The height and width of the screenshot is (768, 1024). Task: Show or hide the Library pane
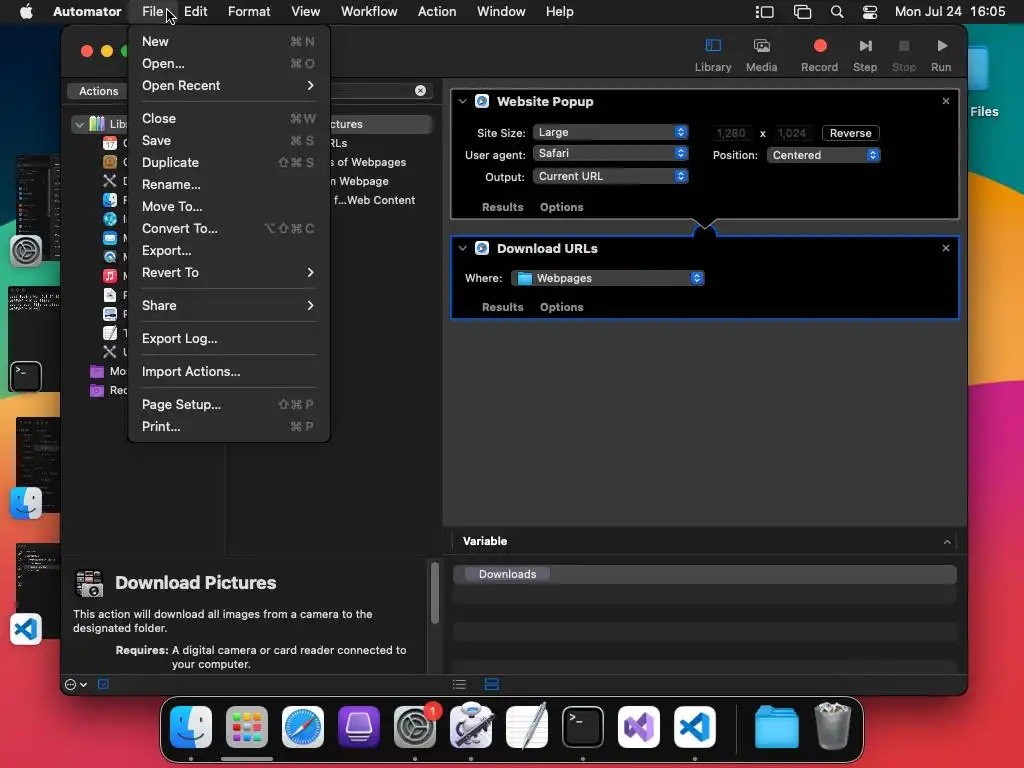point(712,55)
